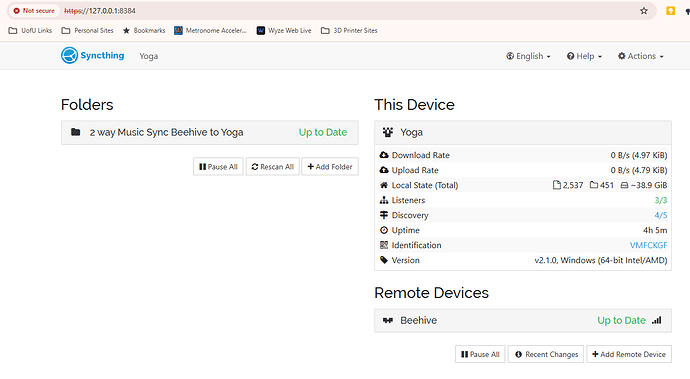Click the yellow extension icon in browser toolbar
This screenshot has width=690, height=379.
670,11
